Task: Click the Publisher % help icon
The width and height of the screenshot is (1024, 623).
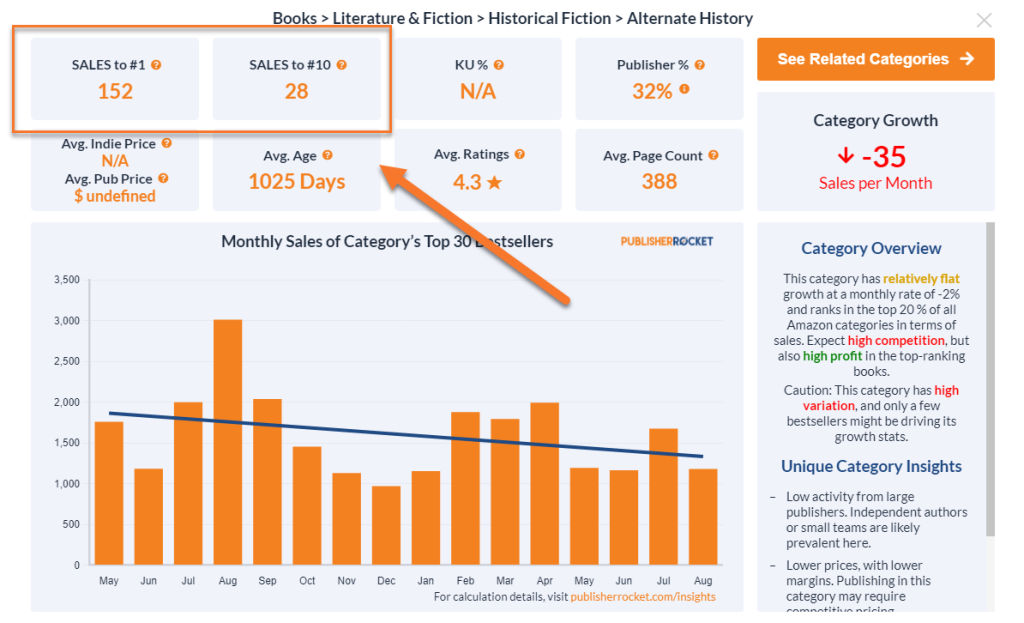Action: point(700,65)
